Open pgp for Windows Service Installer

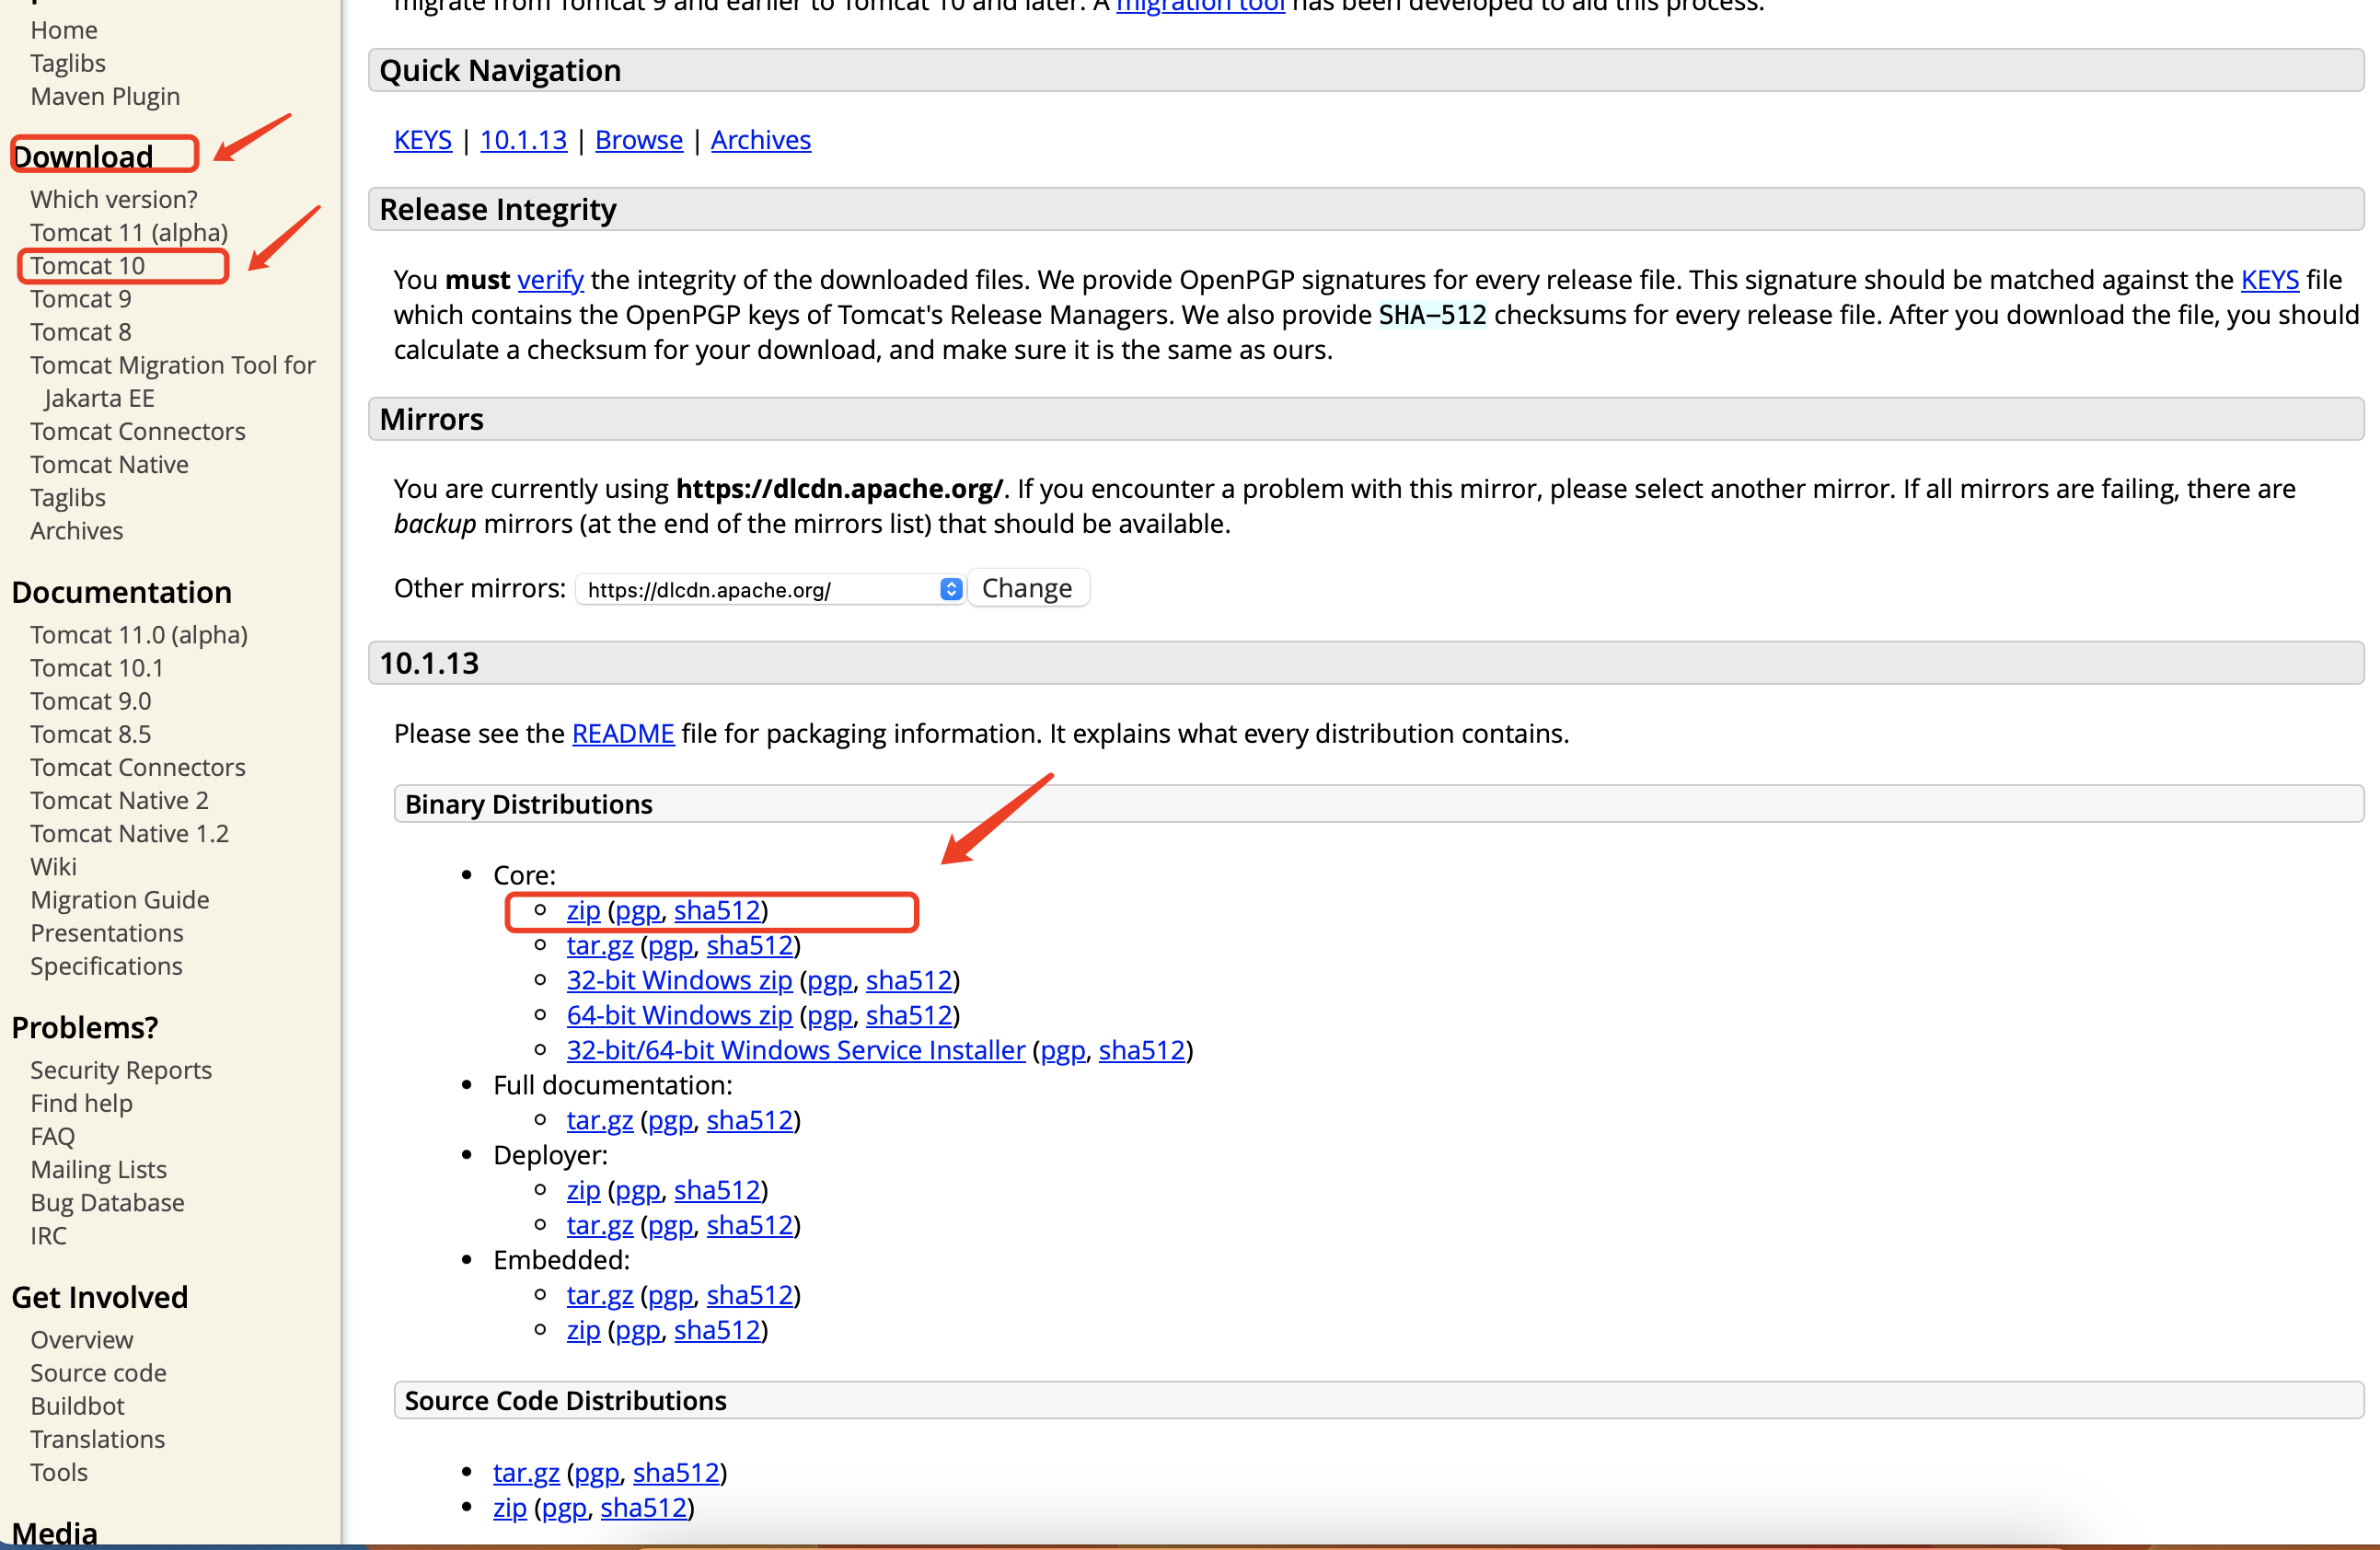1063,1051
